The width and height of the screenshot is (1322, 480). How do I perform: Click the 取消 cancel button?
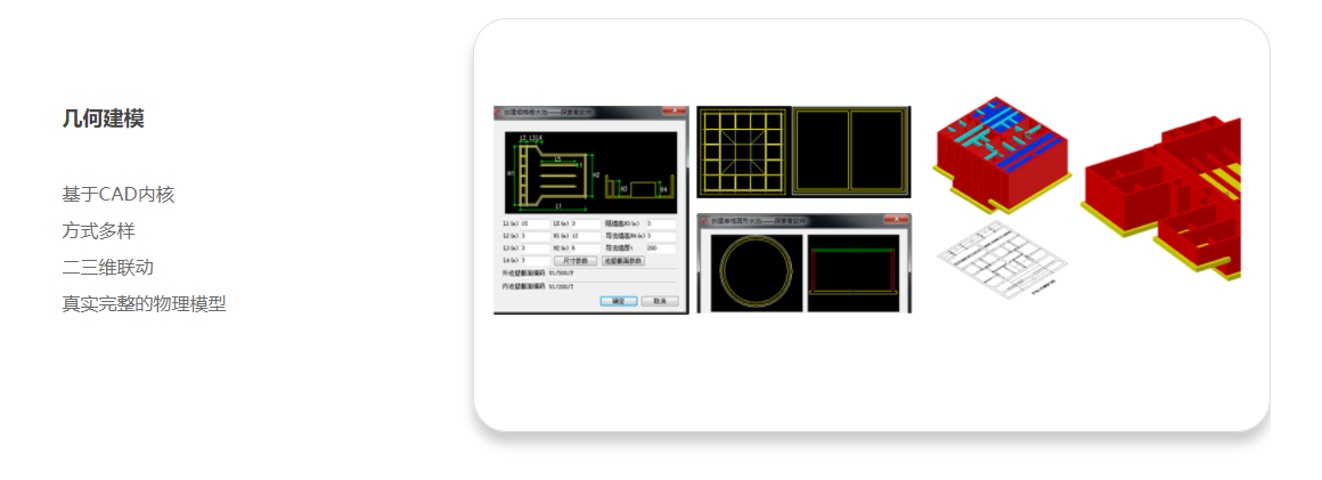660,301
